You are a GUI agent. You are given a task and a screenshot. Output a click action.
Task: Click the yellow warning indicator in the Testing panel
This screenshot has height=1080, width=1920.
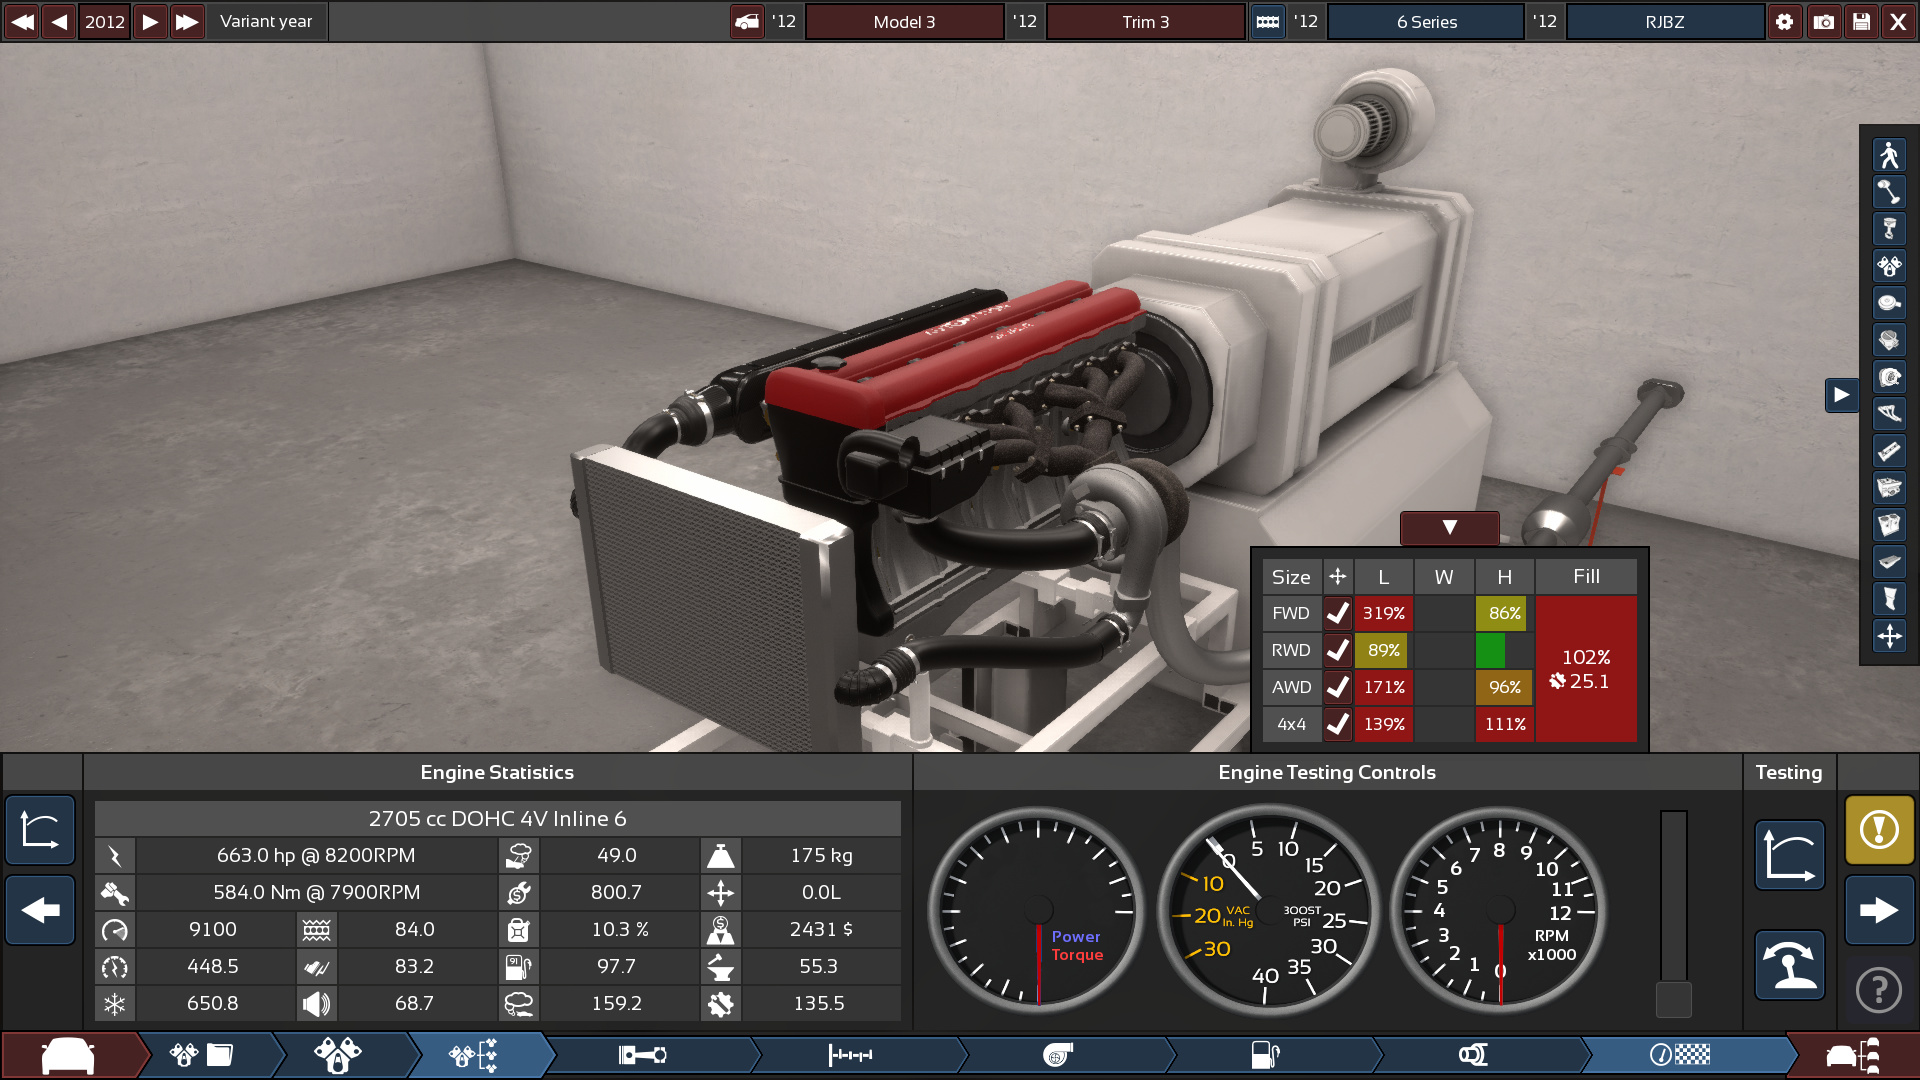pyautogui.click(x=1879, y=830)
